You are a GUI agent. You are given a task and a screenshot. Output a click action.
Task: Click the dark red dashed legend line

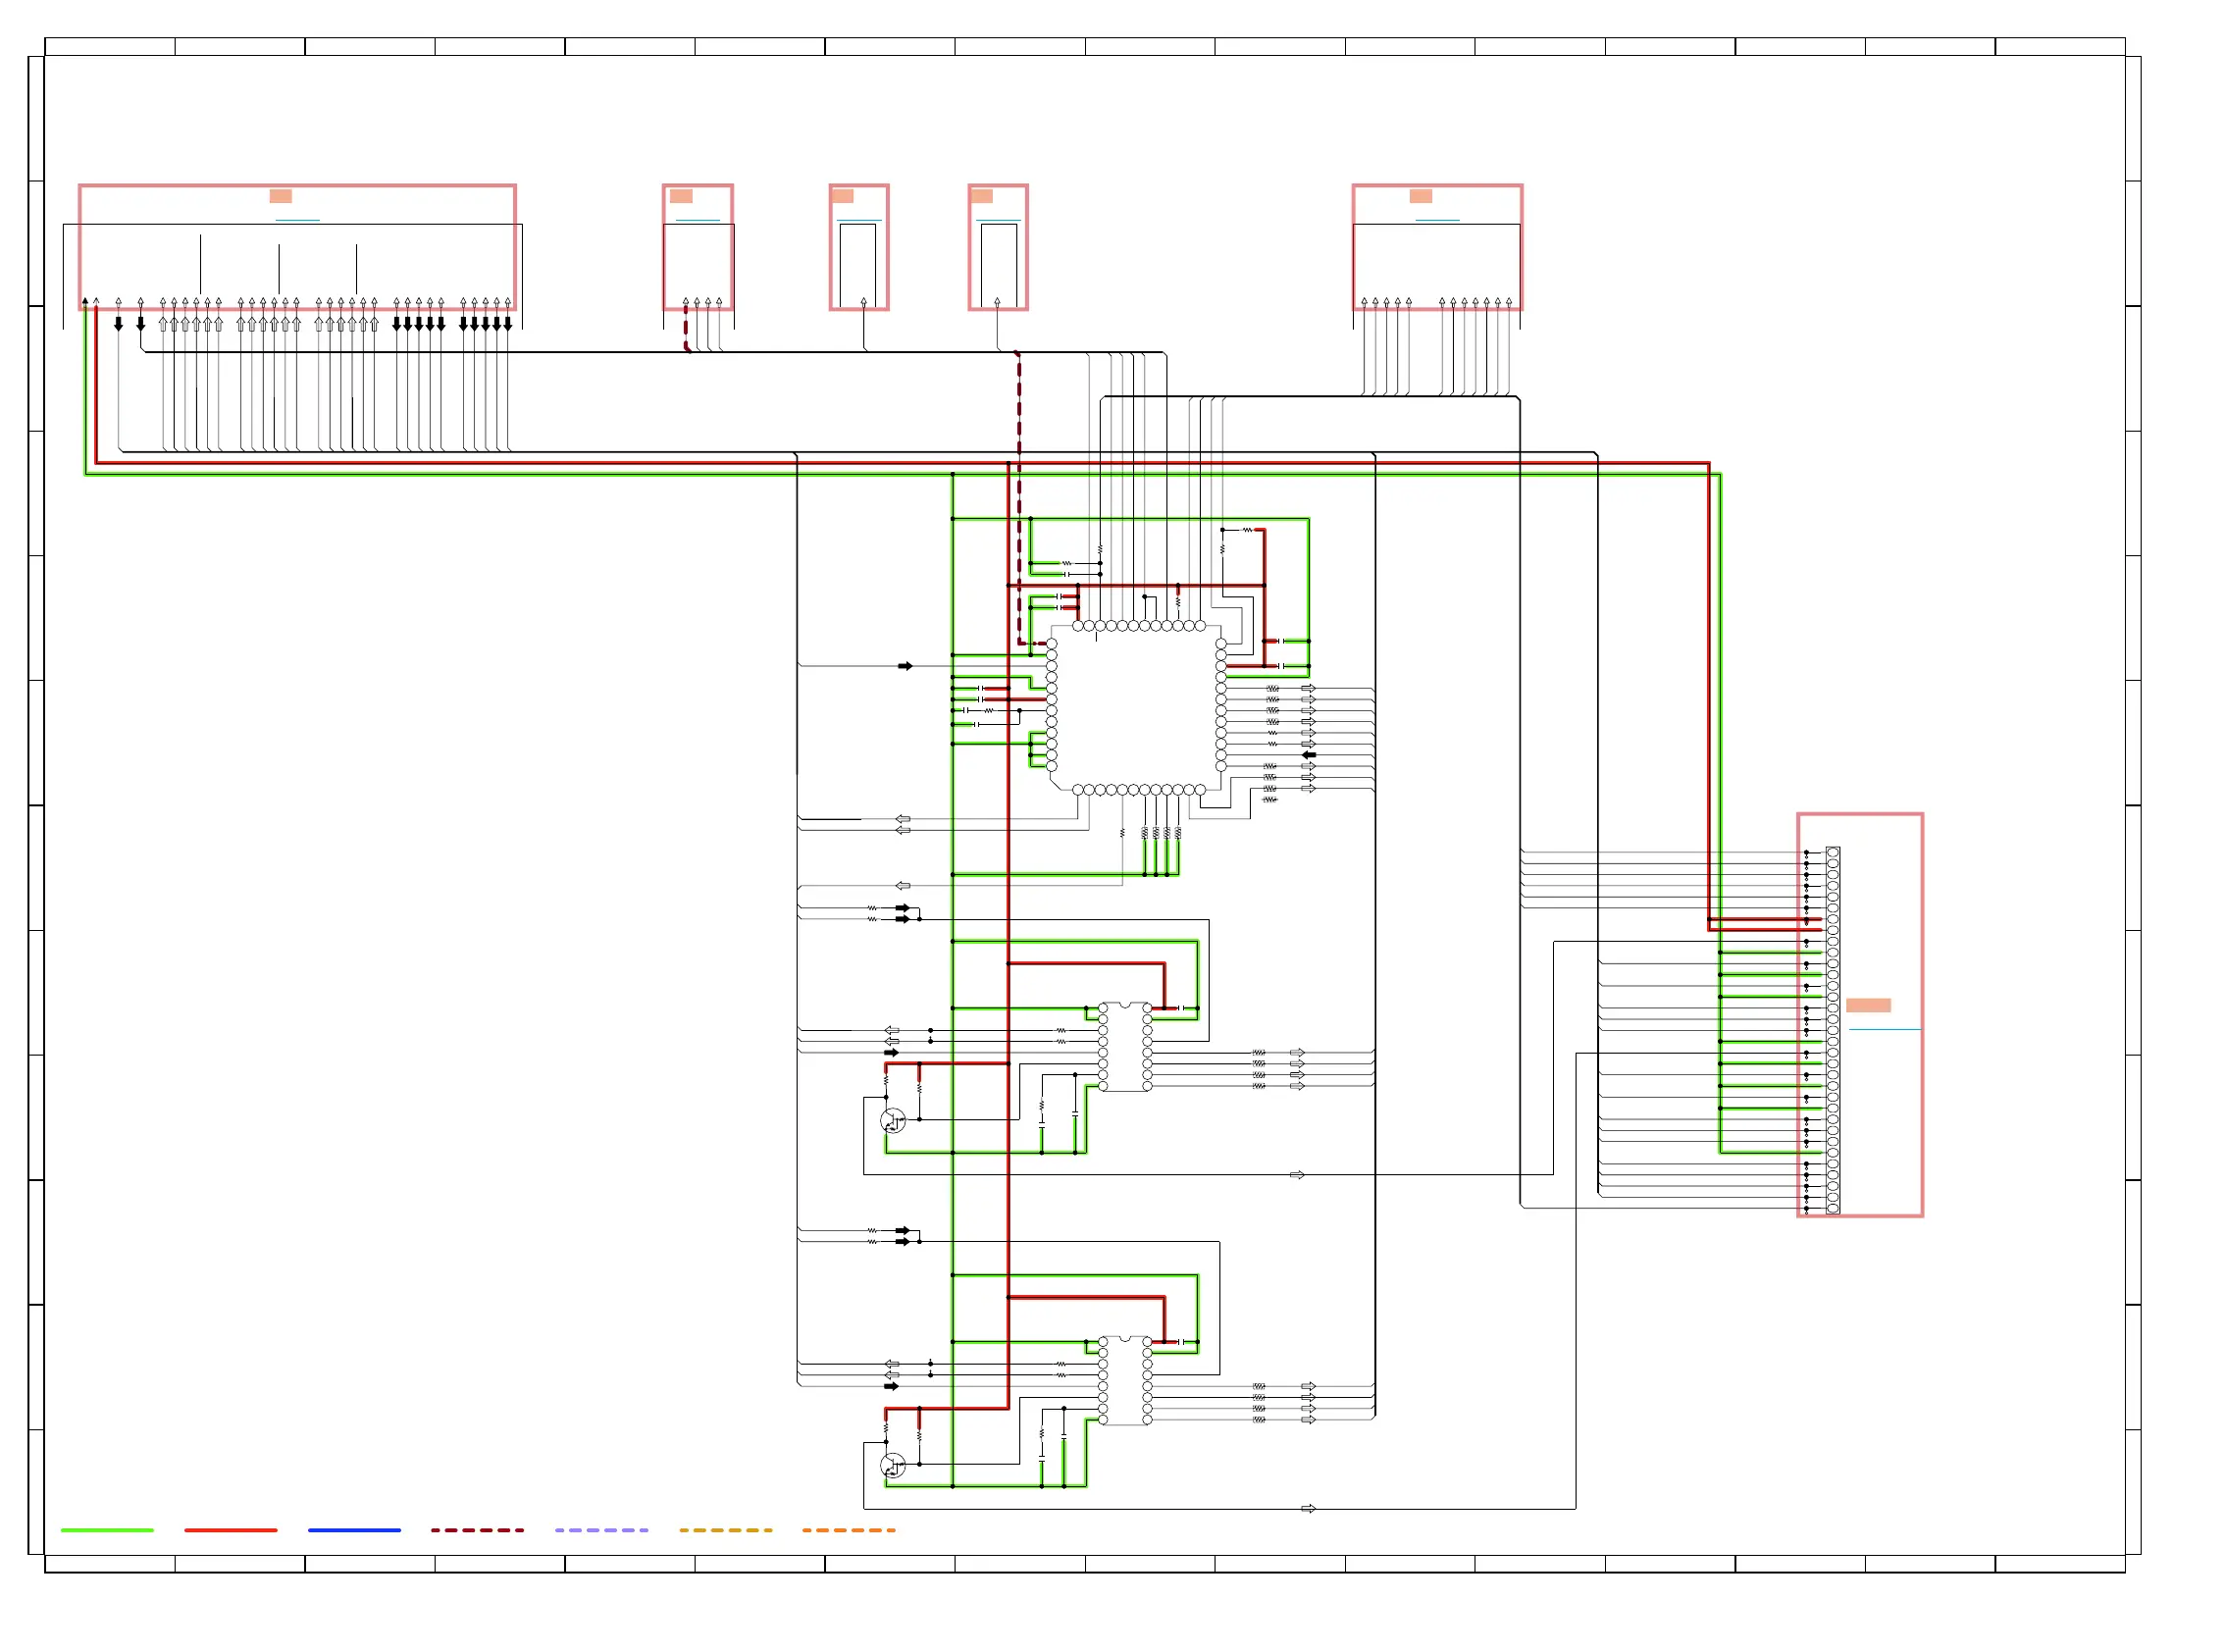point(477,1530)
